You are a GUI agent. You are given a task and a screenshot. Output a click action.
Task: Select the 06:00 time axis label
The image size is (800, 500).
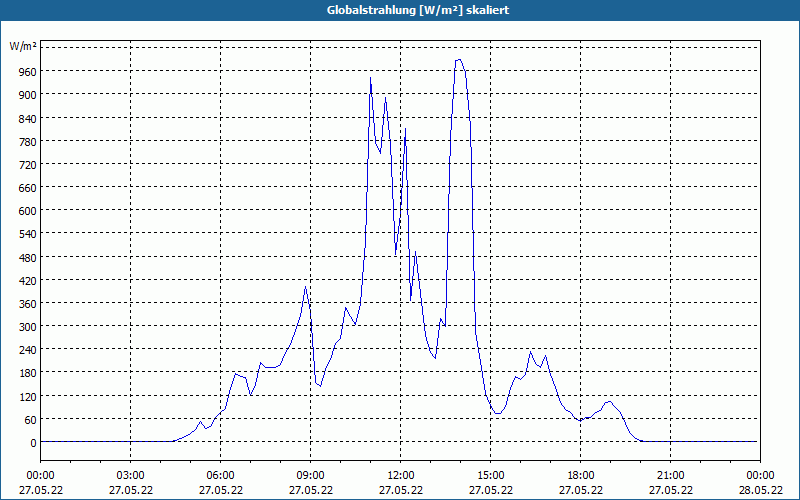coord(220,476)
